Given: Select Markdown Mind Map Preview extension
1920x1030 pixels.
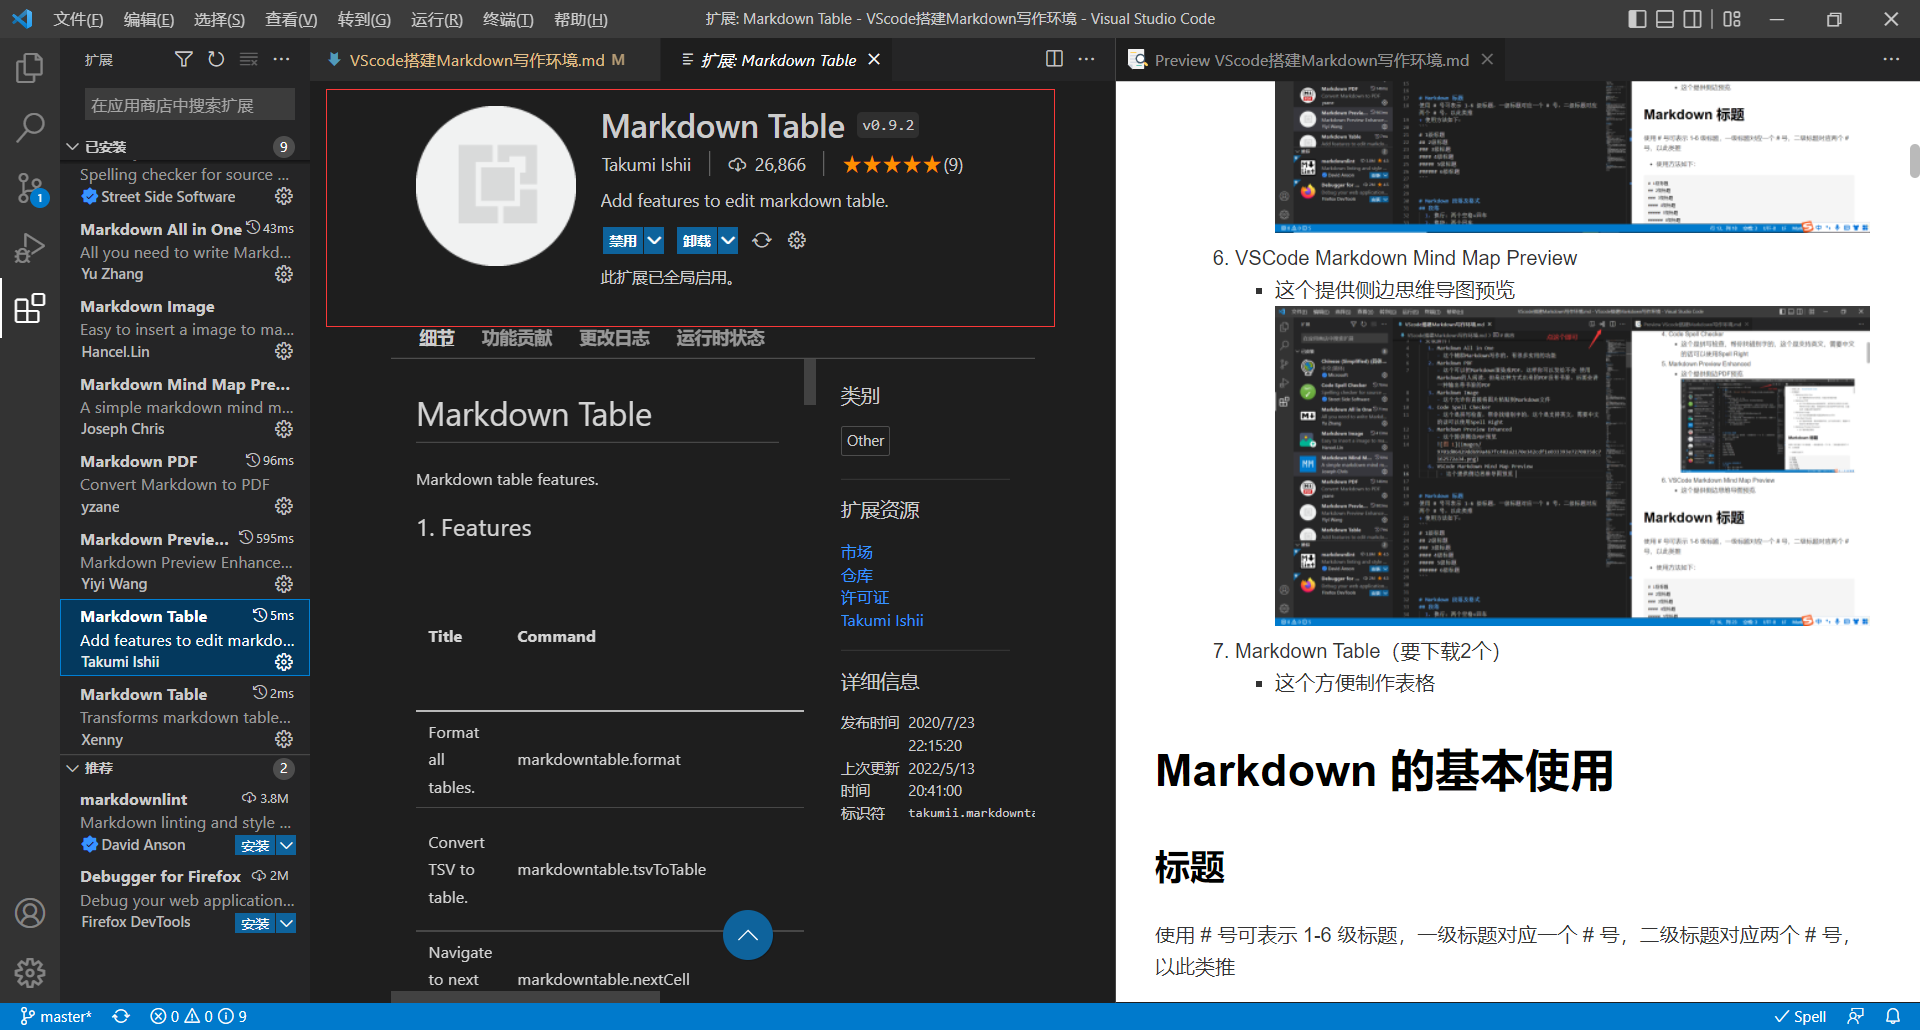Looking at the screenshot, I should click(x=185, y=406).
